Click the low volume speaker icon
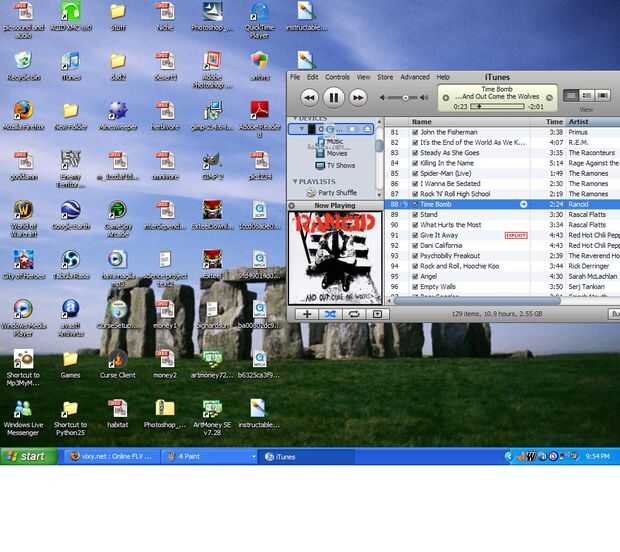Viewport: 620px width, 552px height. tap(382, 97)
